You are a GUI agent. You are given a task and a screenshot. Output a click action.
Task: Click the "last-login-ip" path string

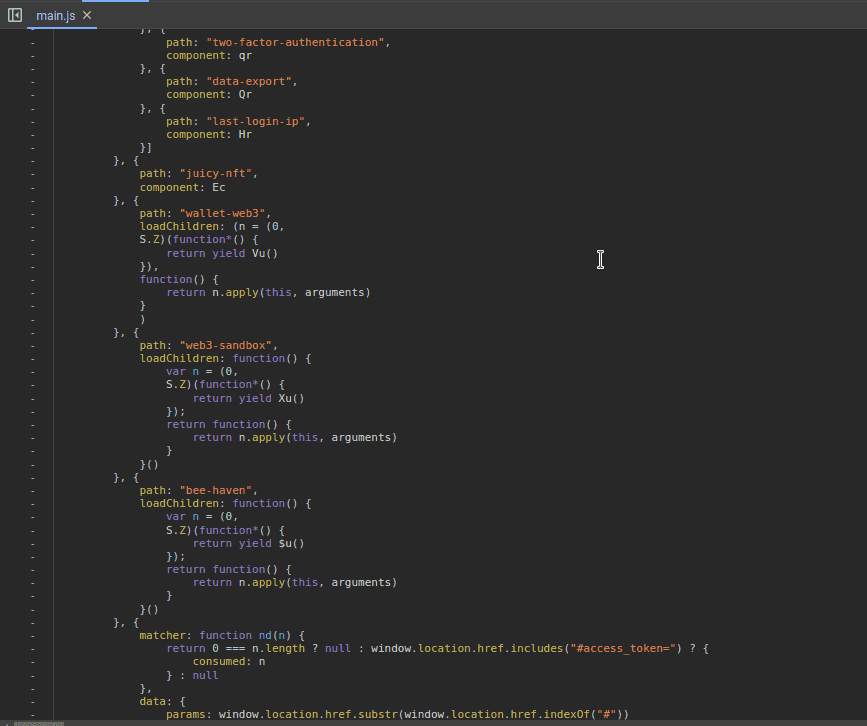point(255,121)
